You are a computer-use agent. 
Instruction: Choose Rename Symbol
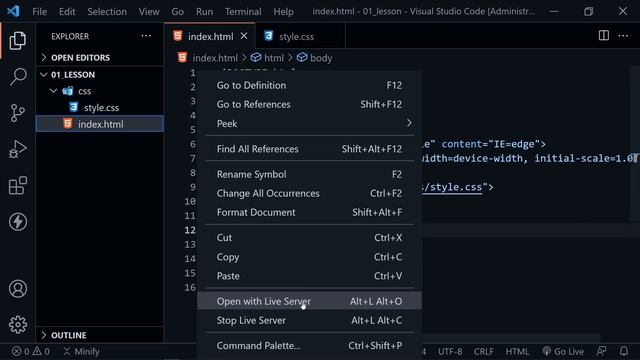(x=309, y=174)
